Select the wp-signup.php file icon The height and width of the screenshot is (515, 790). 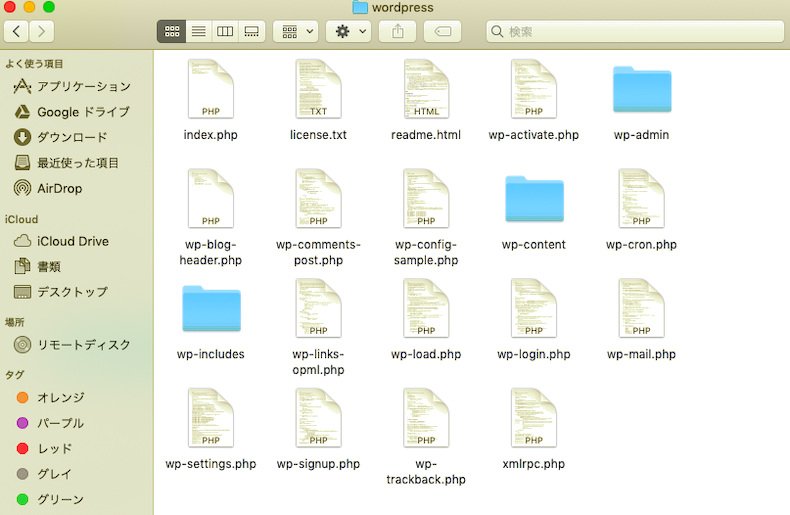318,418
